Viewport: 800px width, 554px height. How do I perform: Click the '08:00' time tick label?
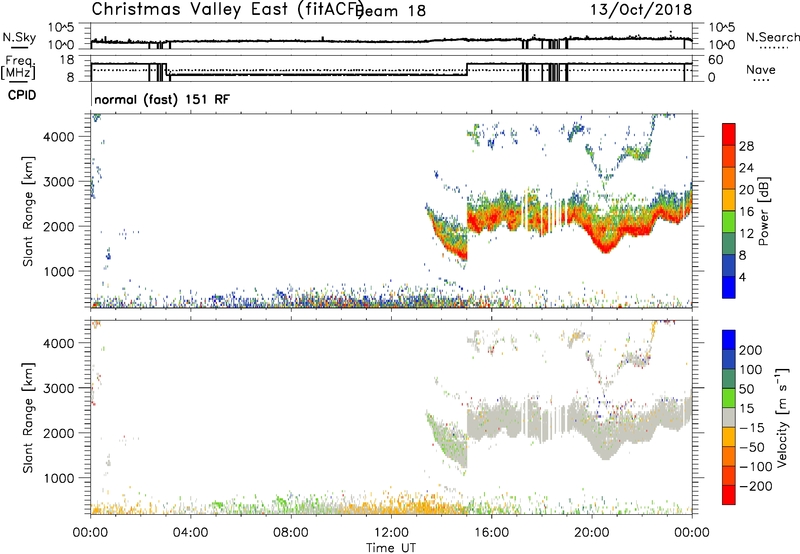291,533
